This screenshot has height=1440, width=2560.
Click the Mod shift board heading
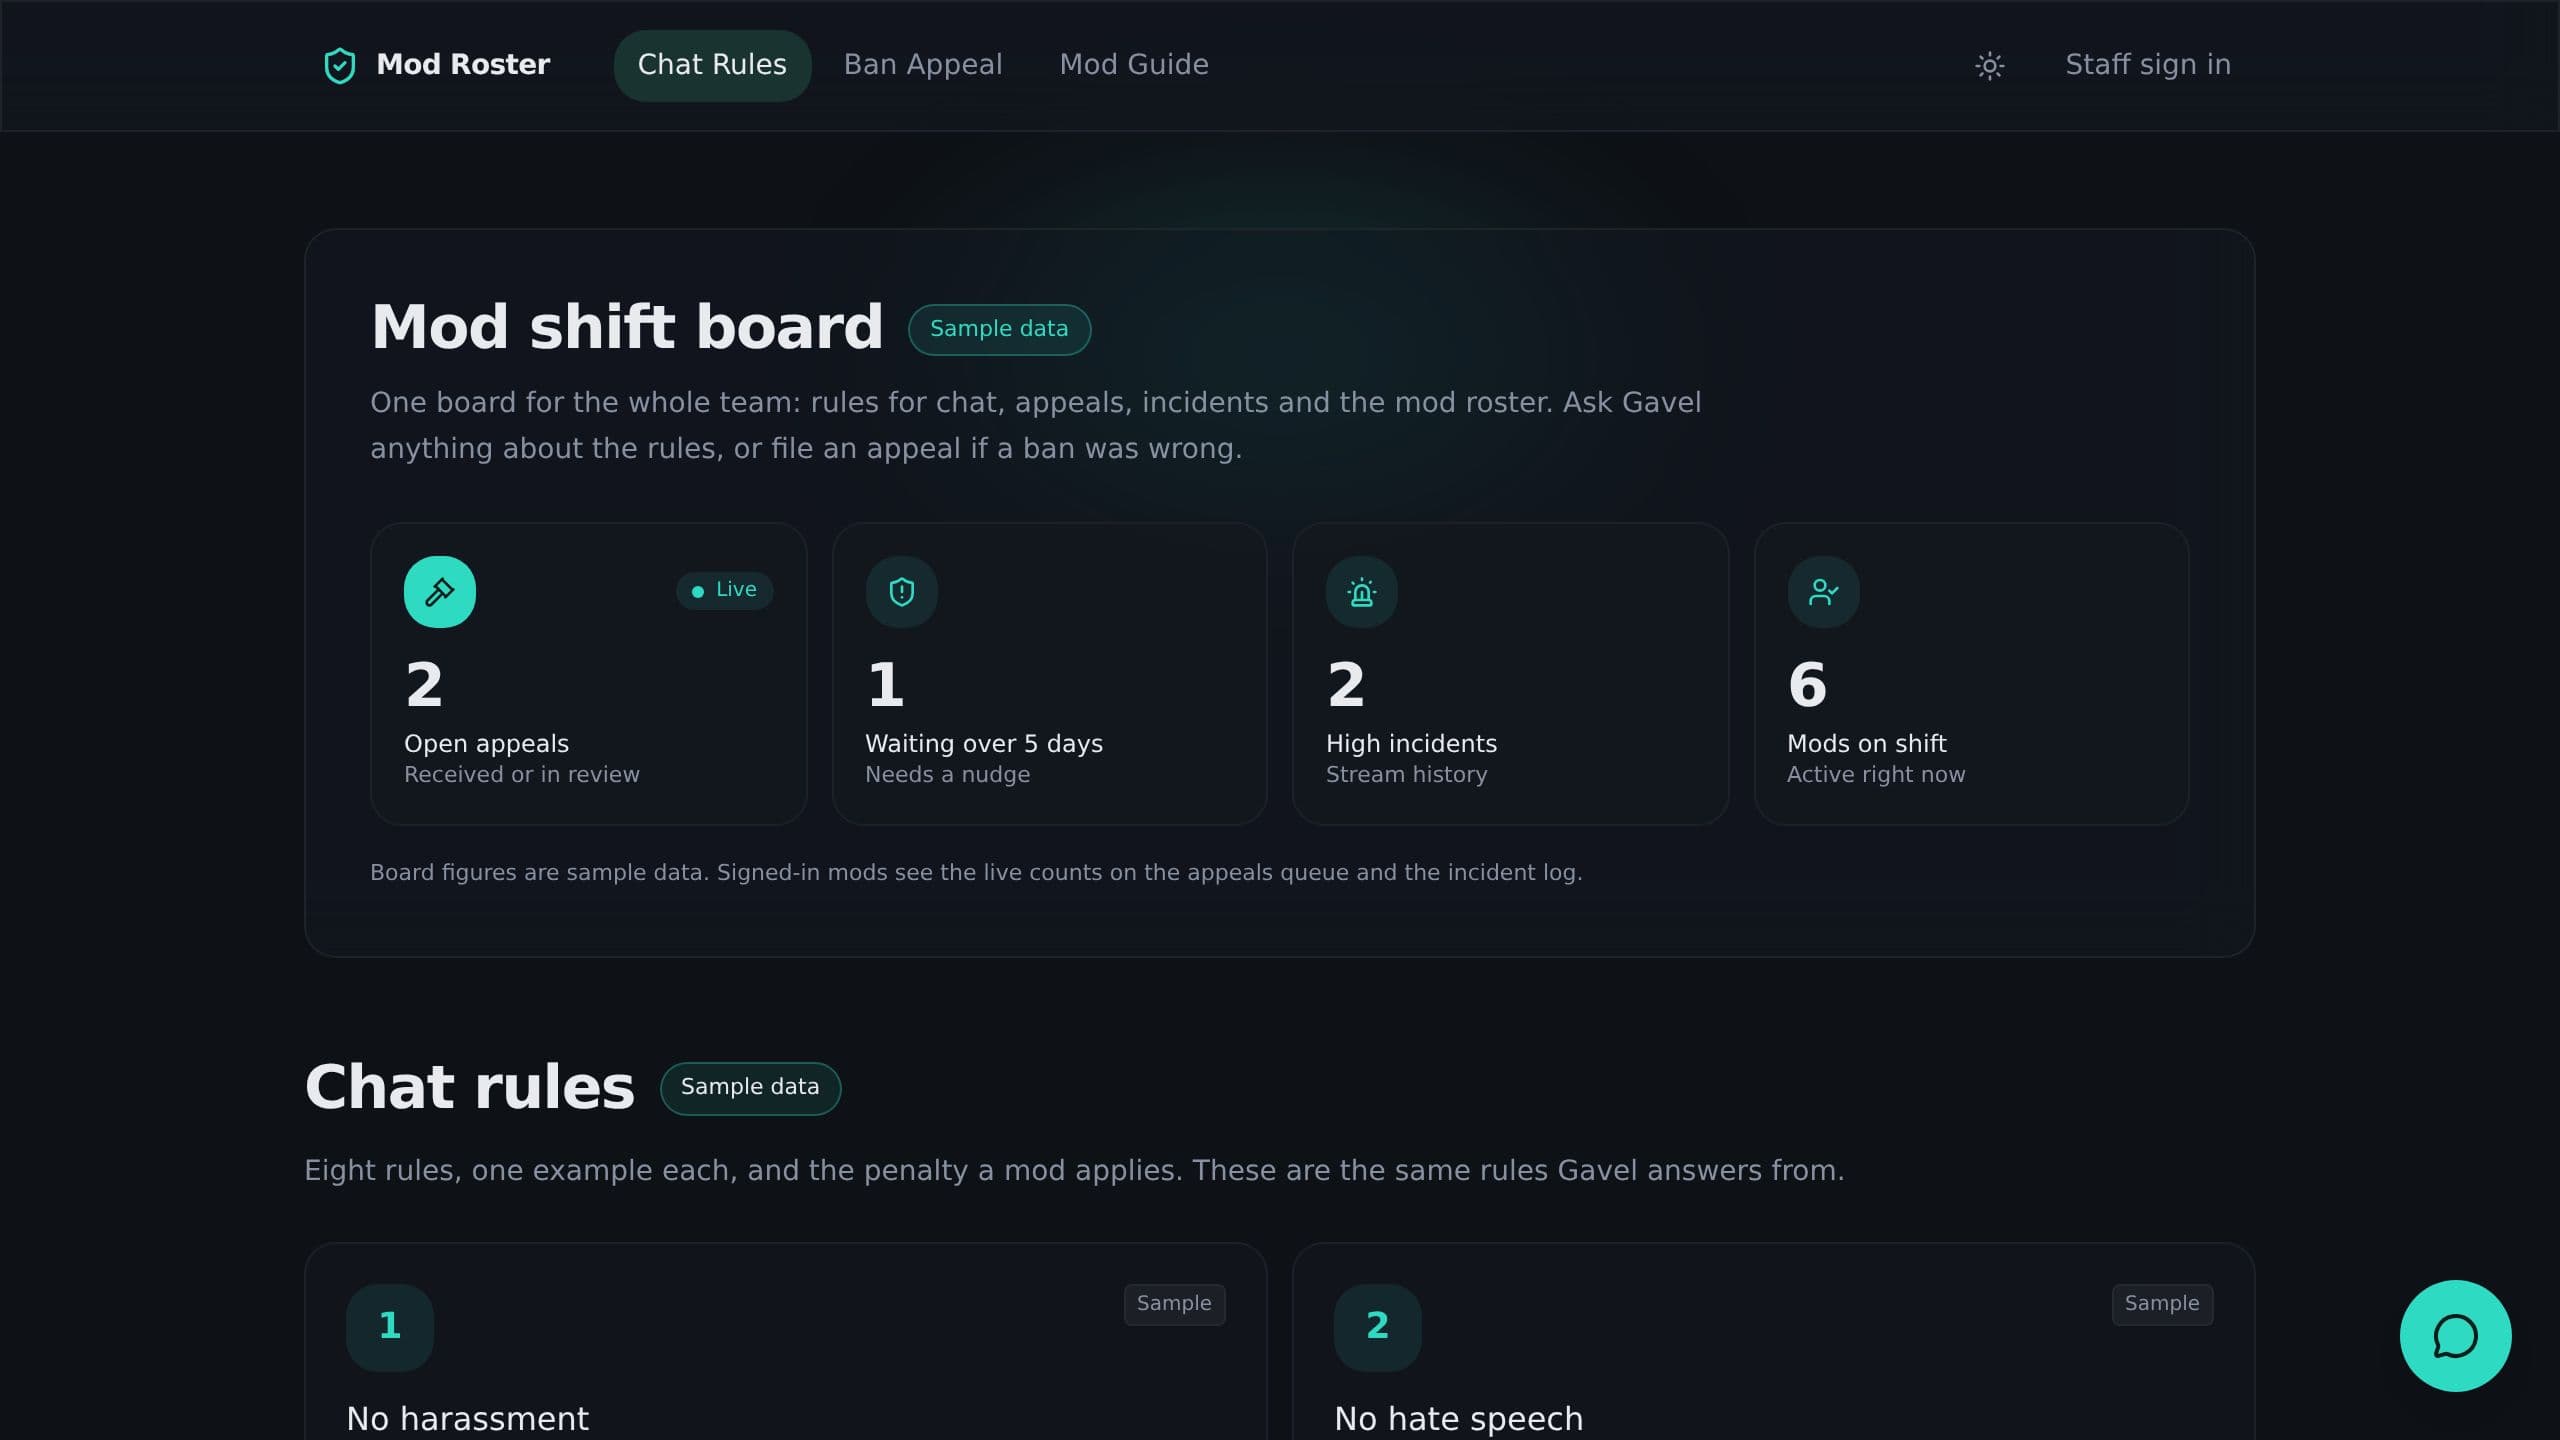point(627,328)
